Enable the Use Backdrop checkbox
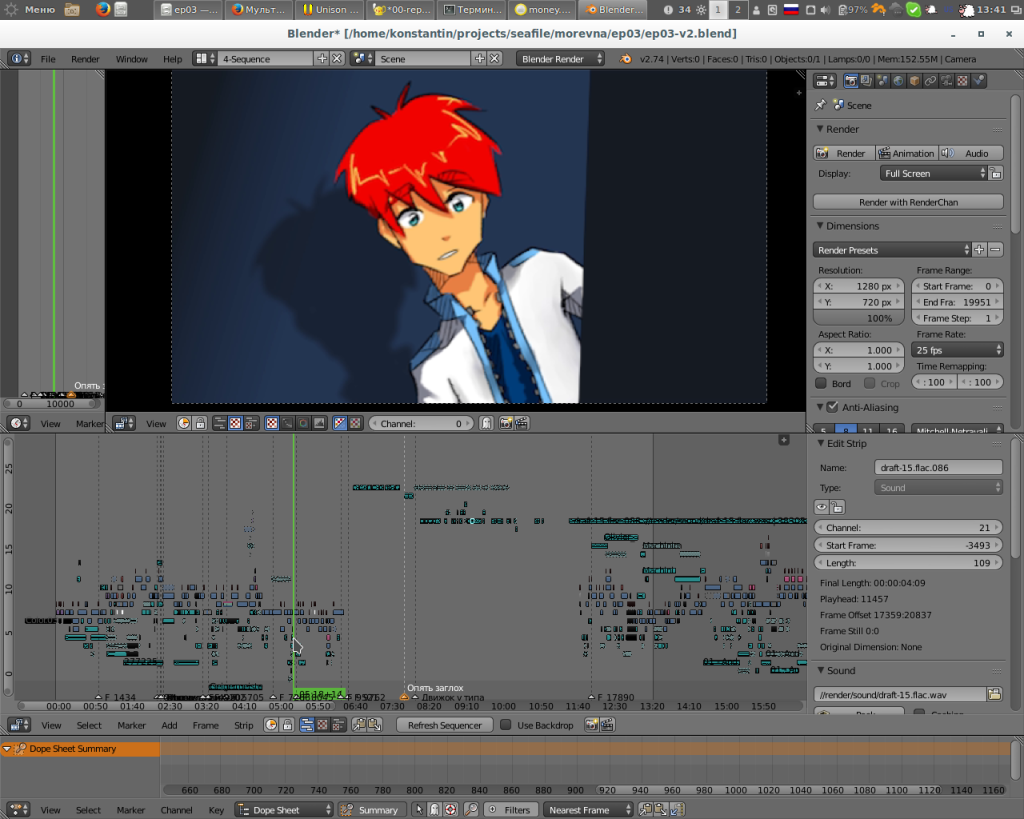1024x819 pixels. tap(505, 725)
